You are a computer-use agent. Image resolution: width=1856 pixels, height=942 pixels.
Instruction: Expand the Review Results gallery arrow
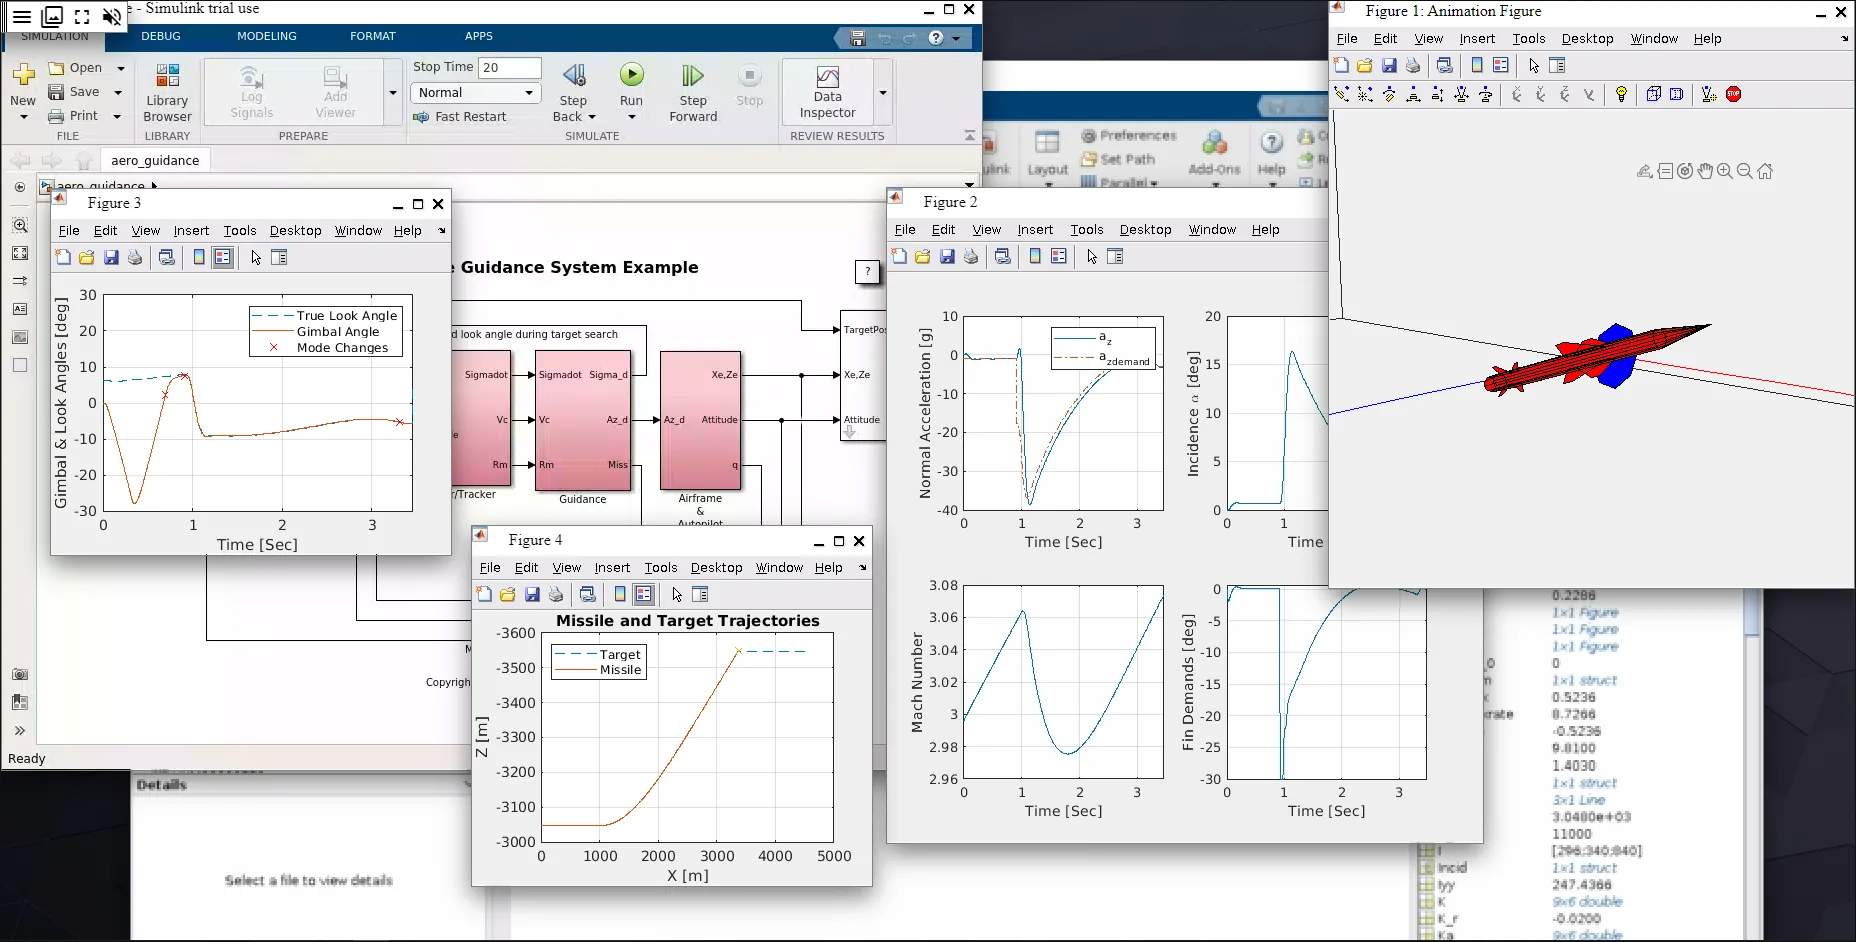pos(882,92)
